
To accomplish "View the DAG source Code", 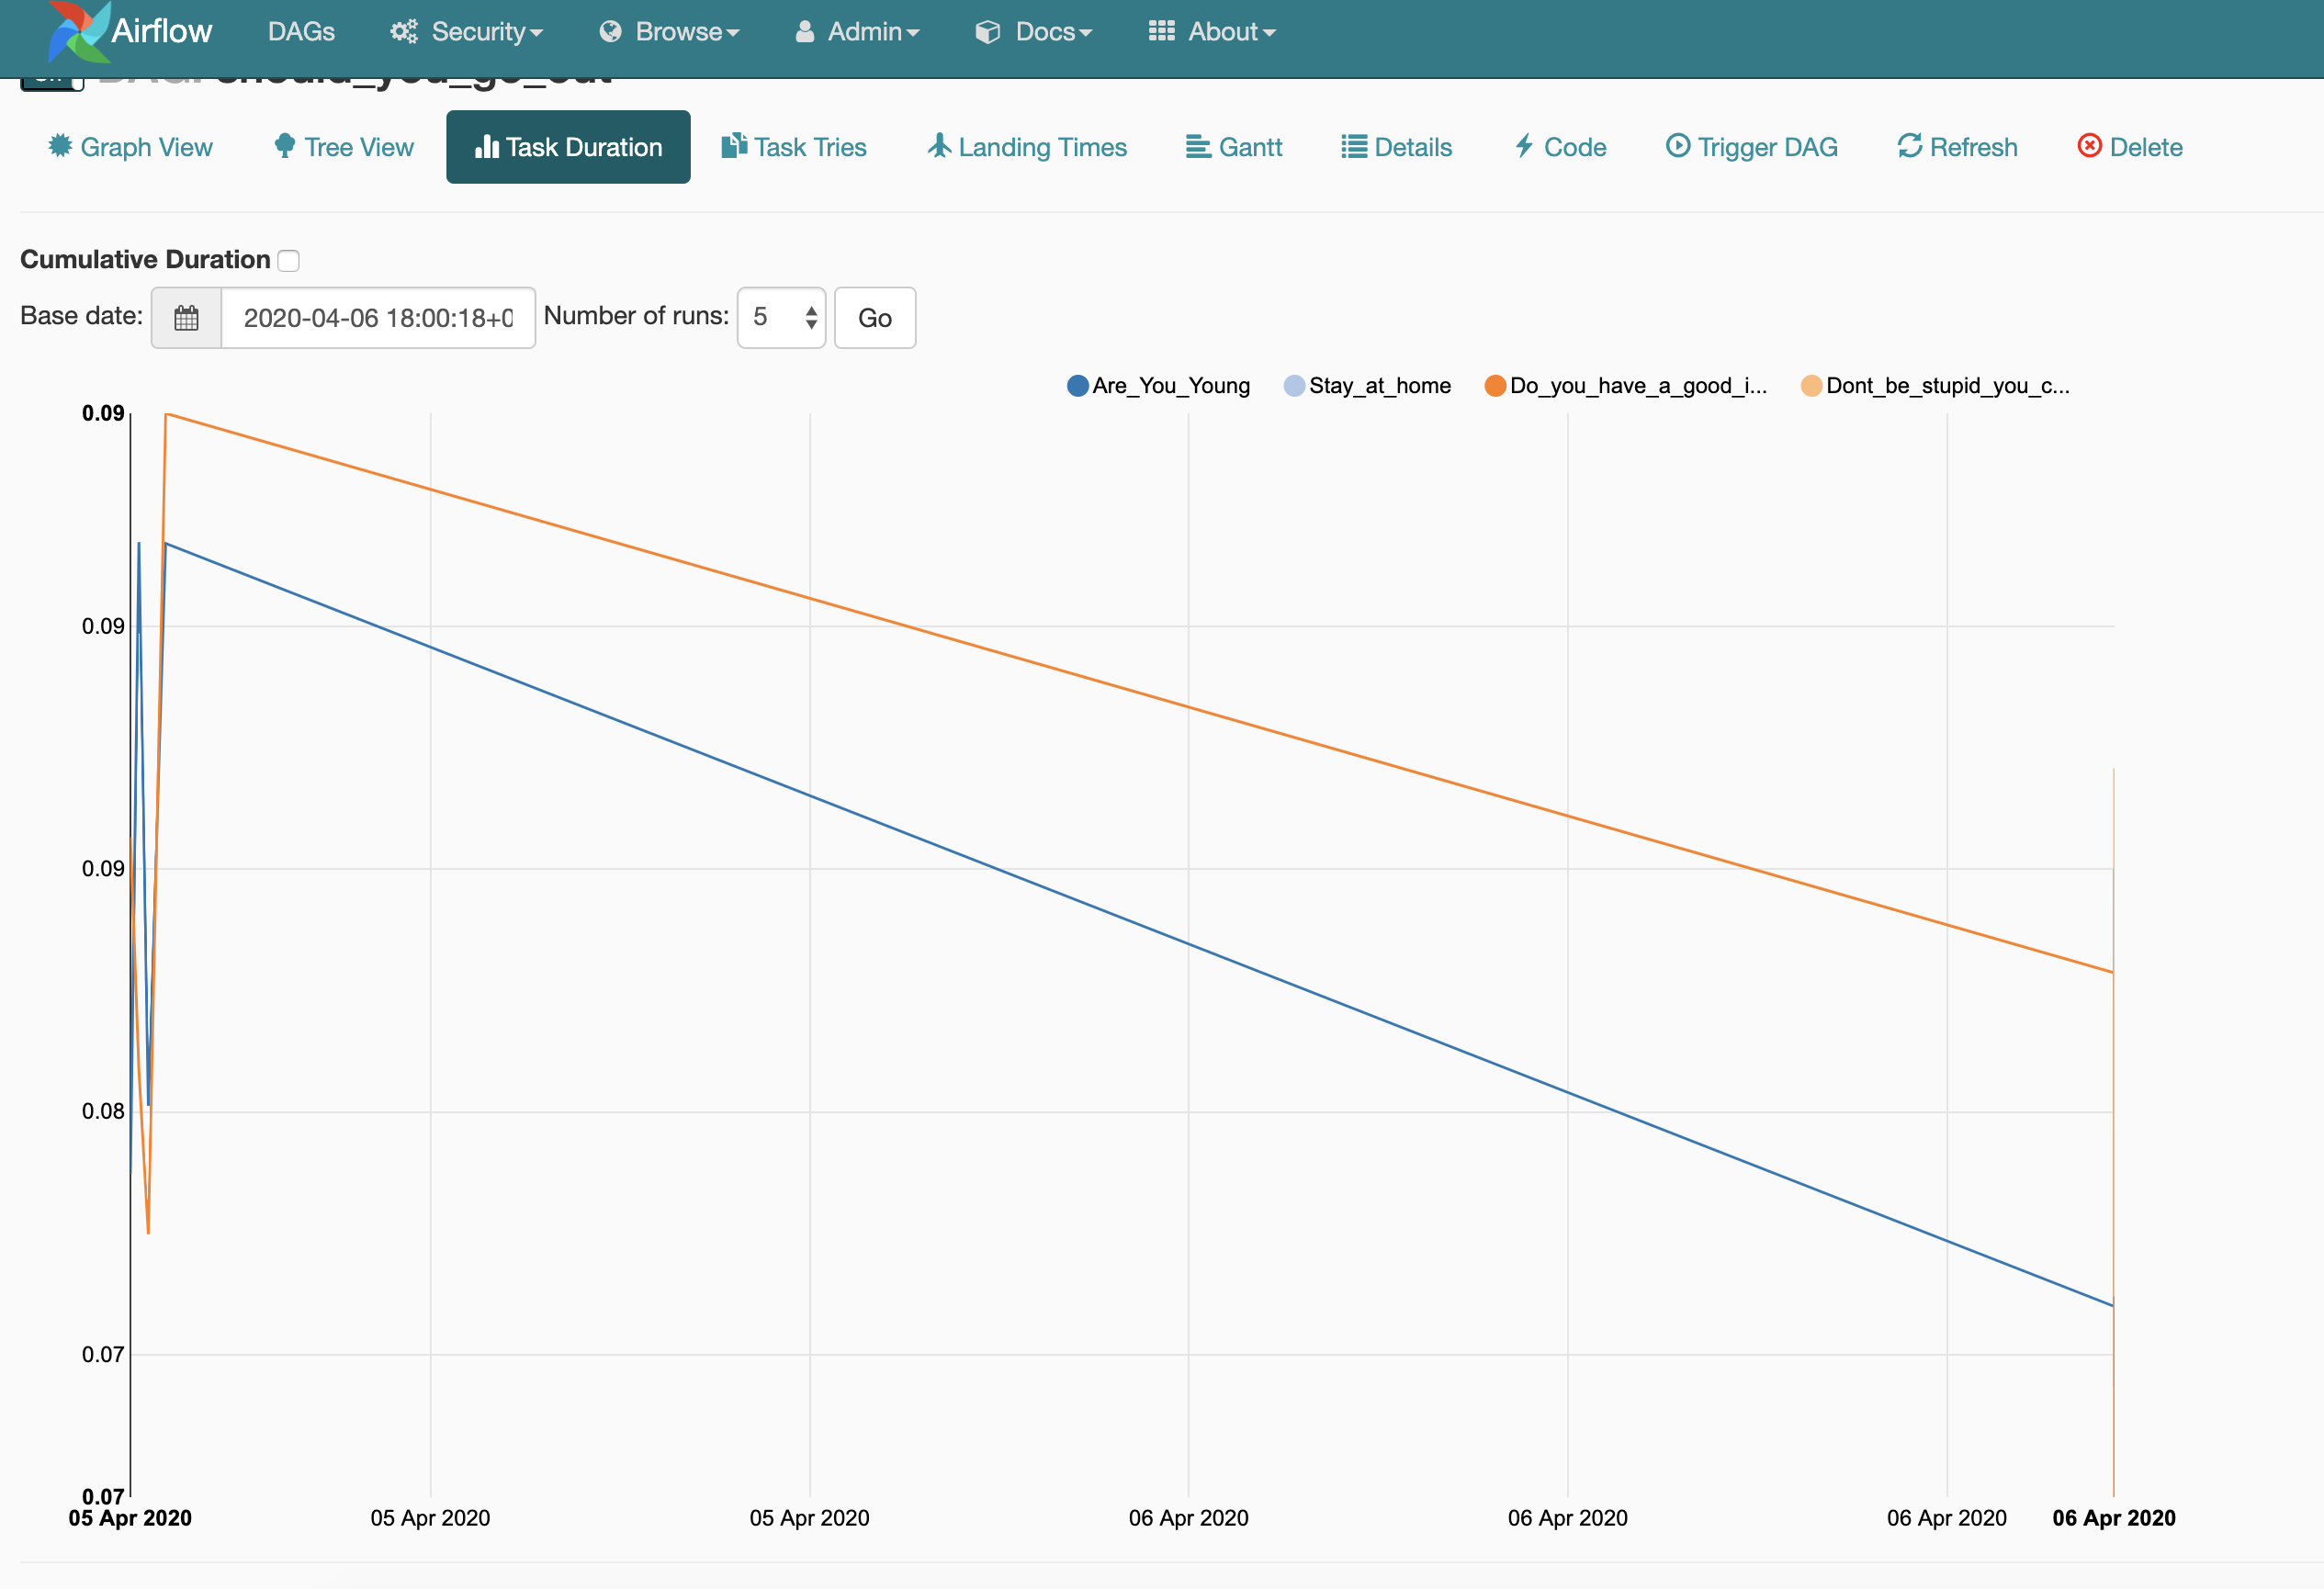I will point(1559,147).
